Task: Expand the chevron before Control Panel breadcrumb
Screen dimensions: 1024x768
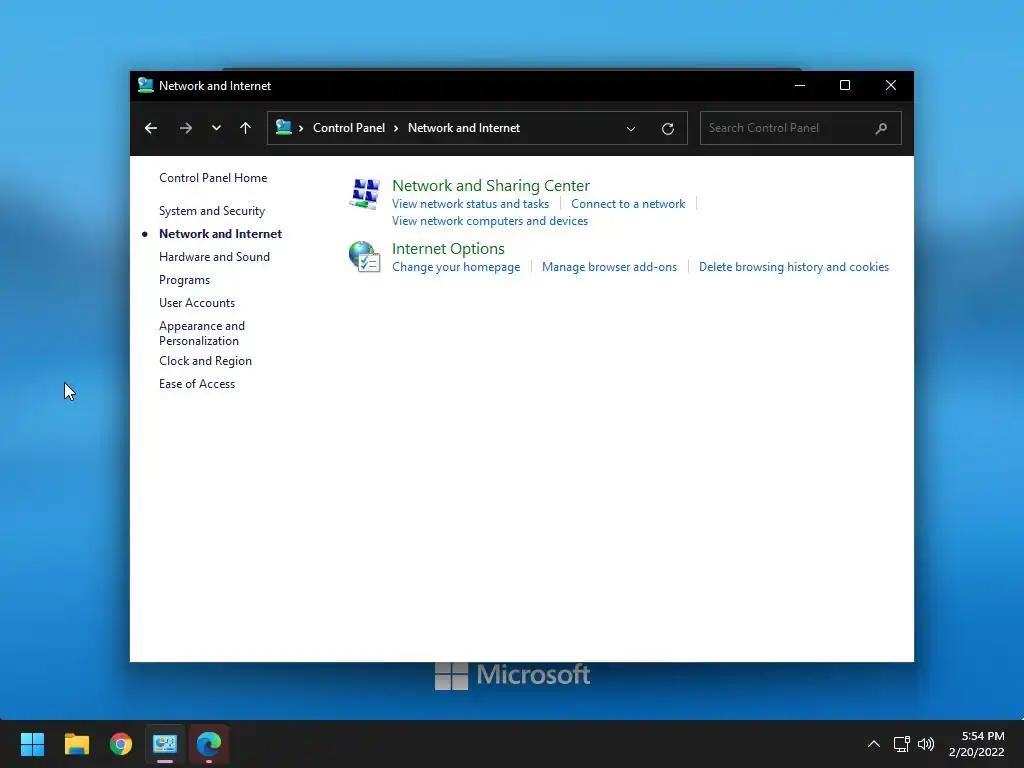Action: click(x=301, y=128)
